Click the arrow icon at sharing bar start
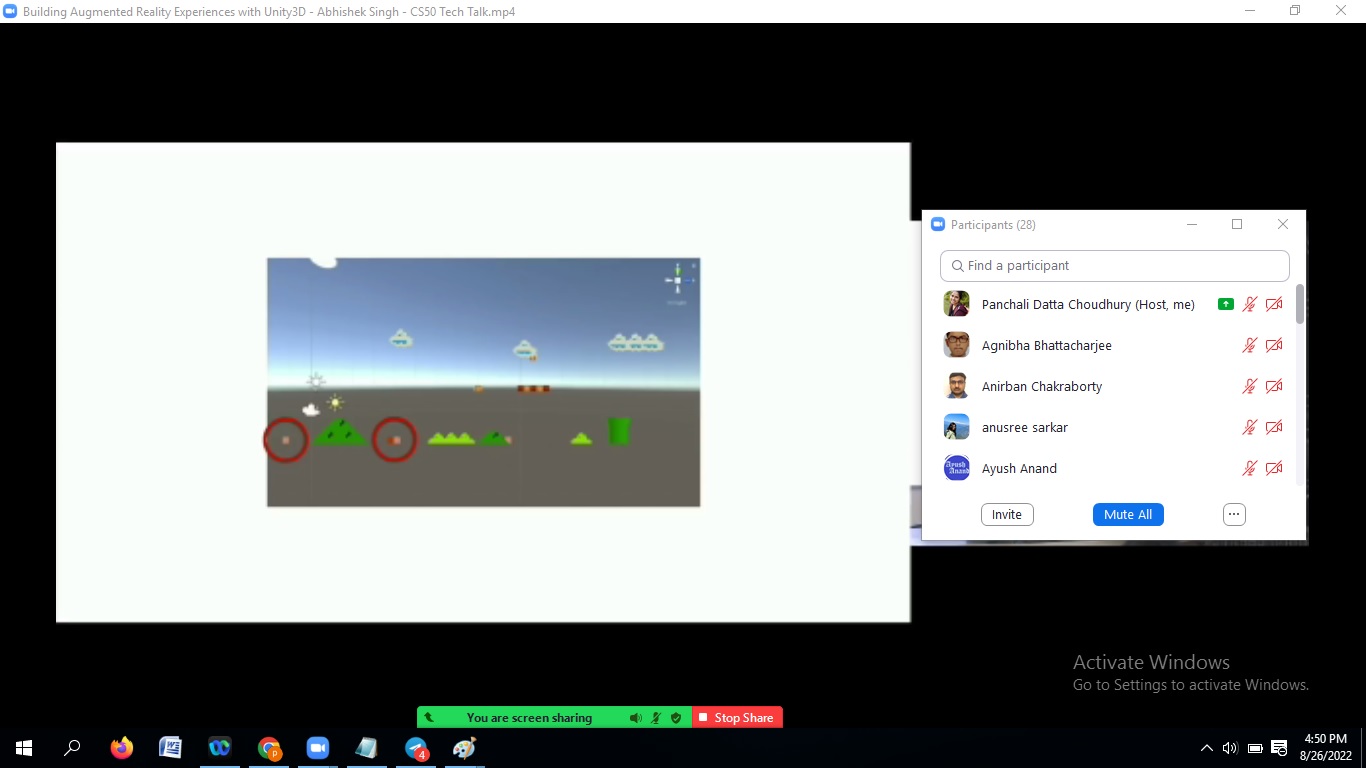Screen dimensions: 1366x768 click(x=429, y=717)
